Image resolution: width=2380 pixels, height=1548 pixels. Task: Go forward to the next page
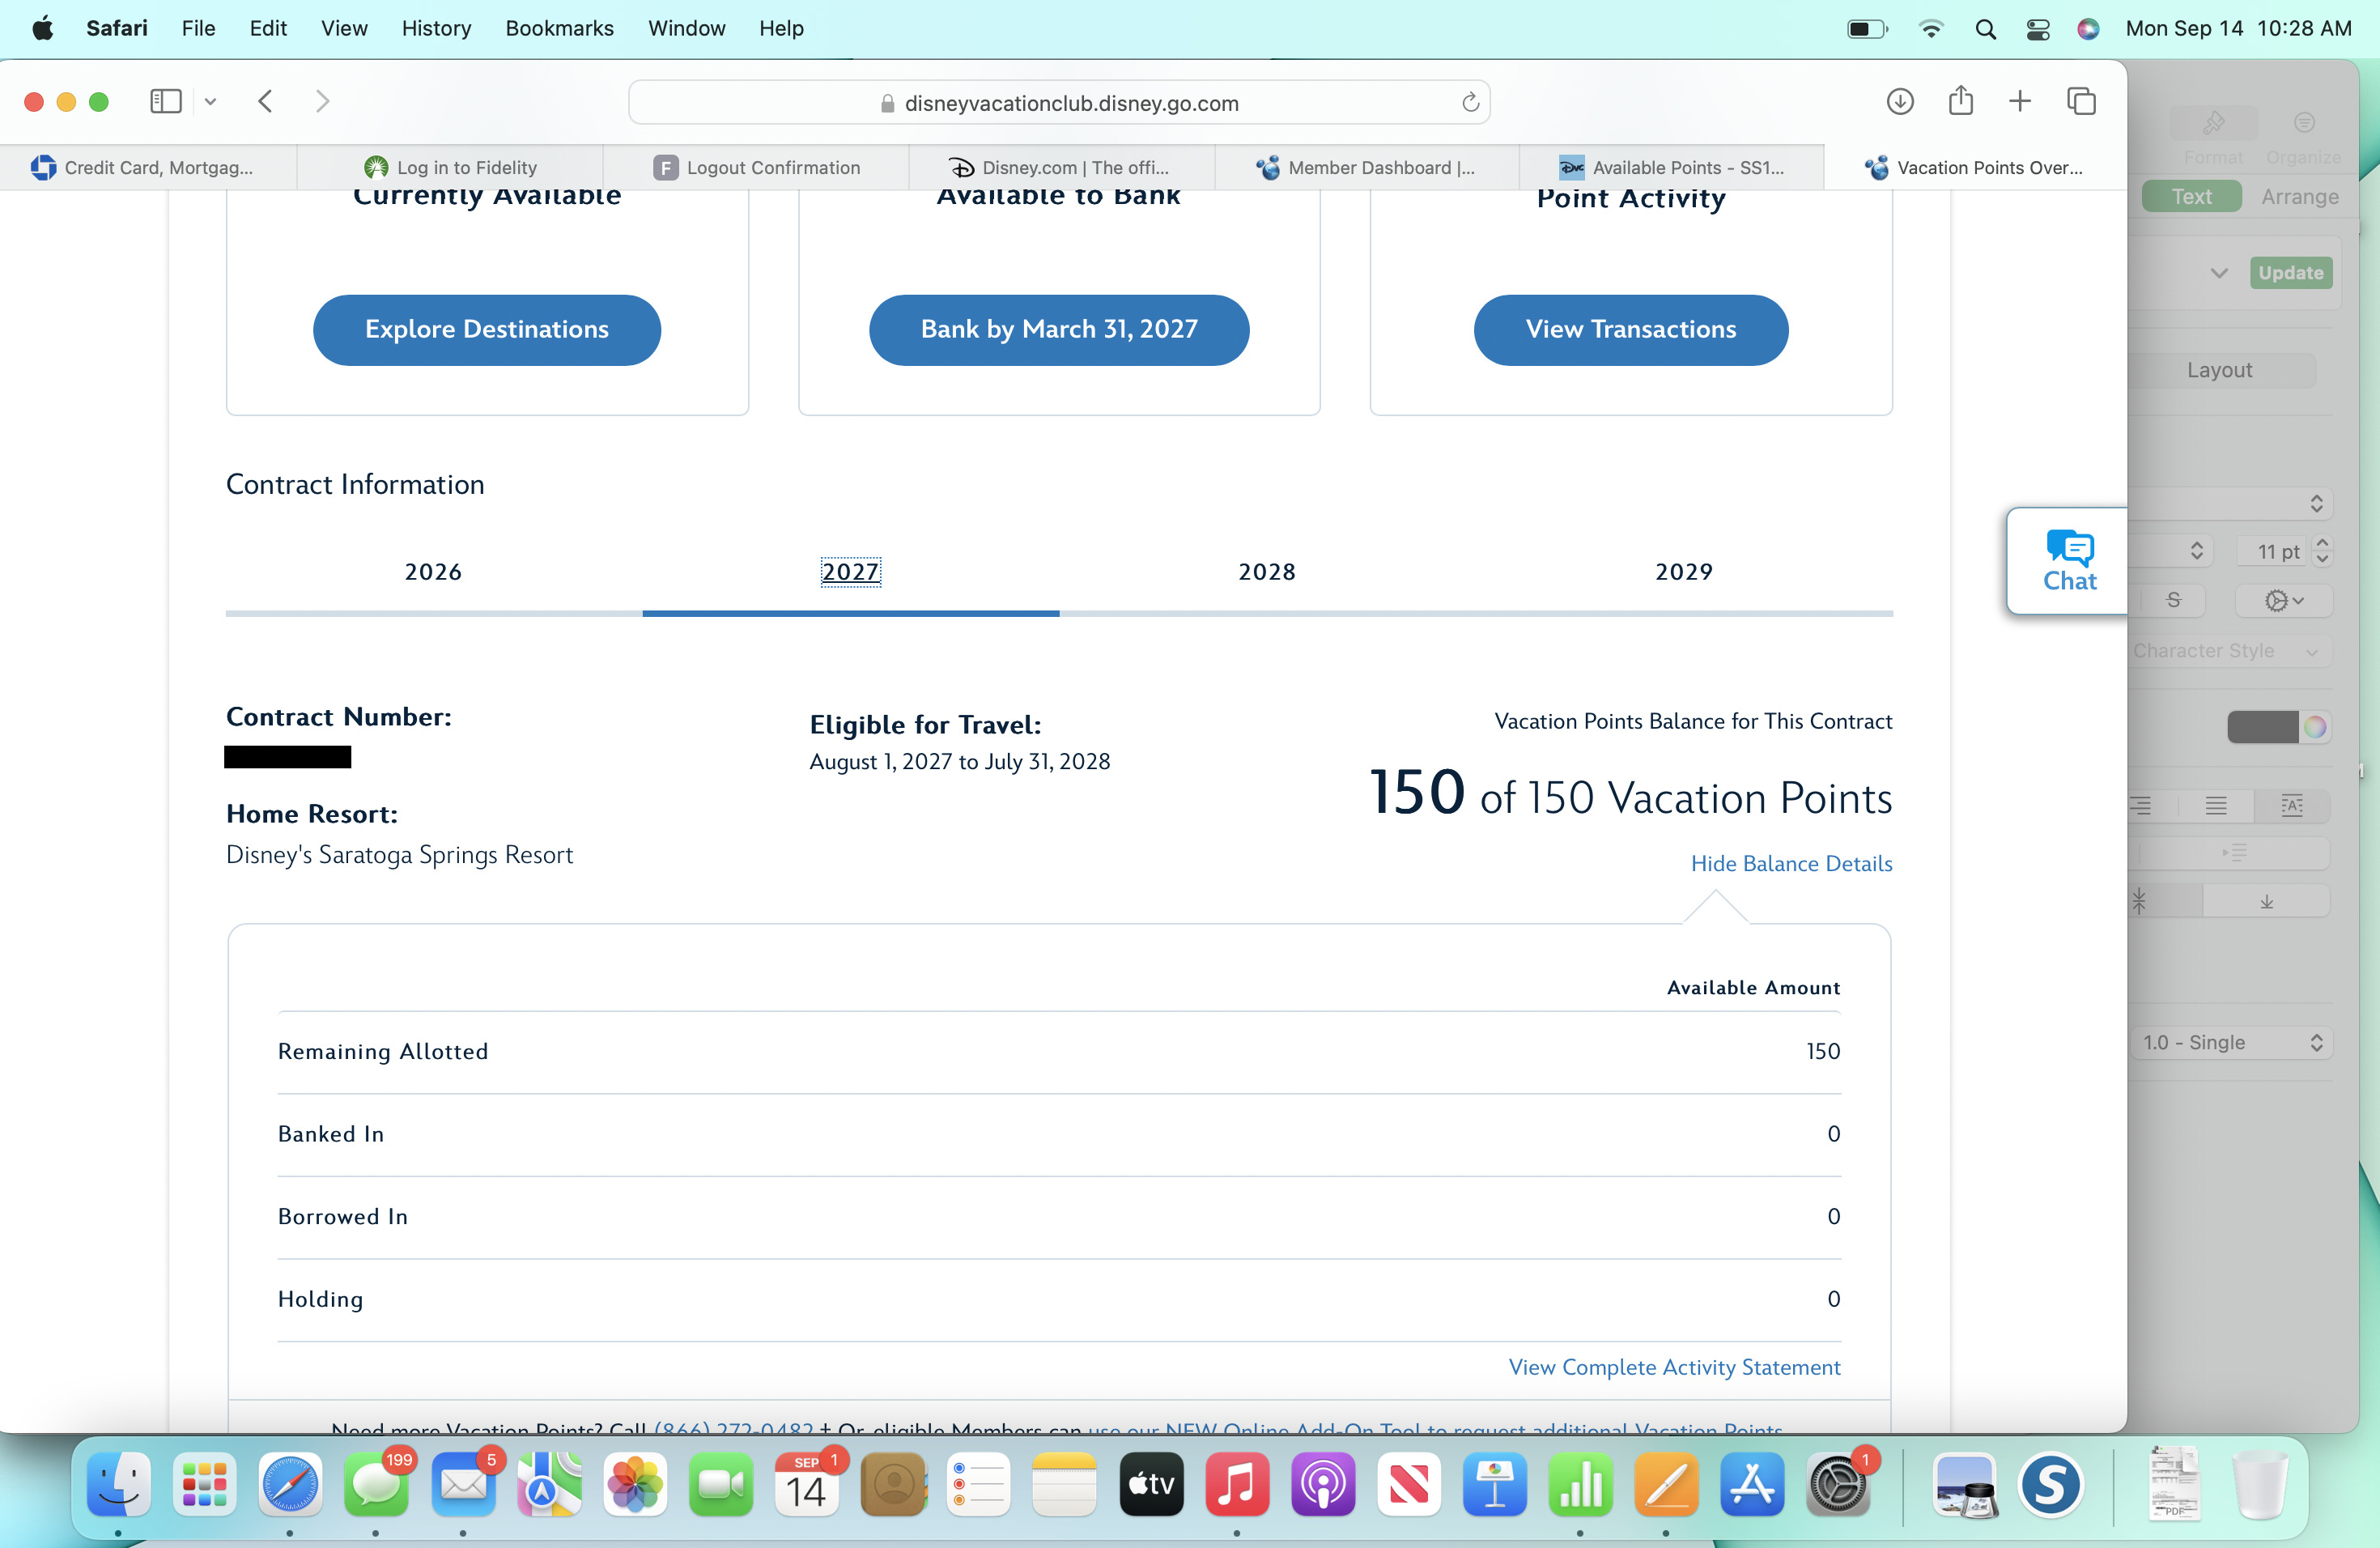click(x=322, y=101)
